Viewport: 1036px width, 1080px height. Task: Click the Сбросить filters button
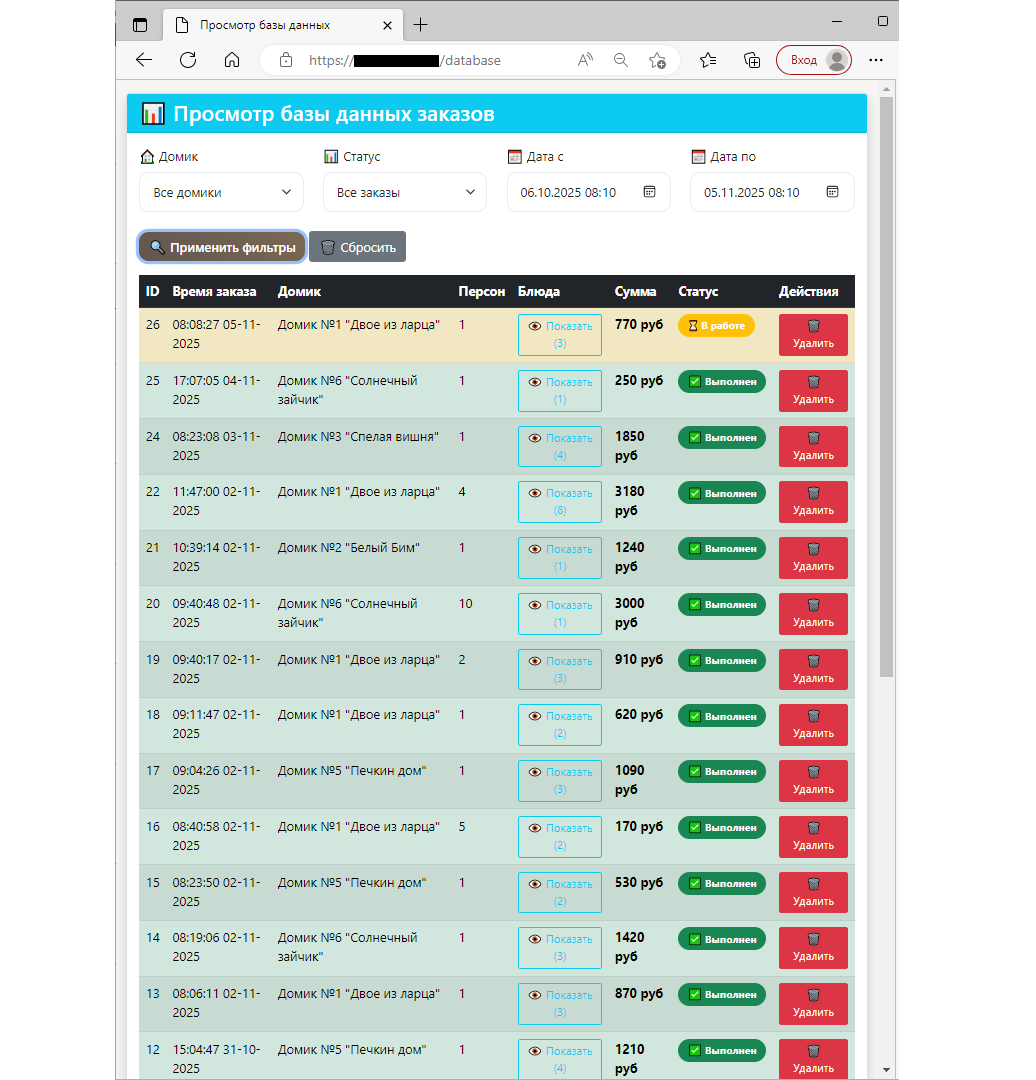click(x=358, y=247)
